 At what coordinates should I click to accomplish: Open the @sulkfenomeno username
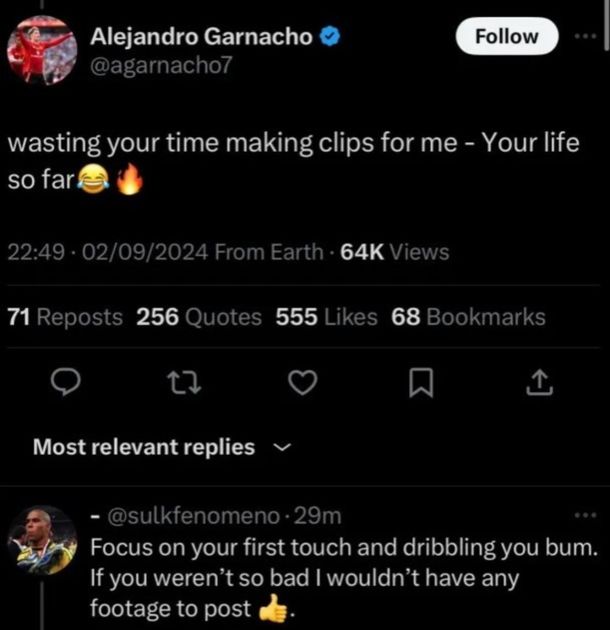(193, 516)
